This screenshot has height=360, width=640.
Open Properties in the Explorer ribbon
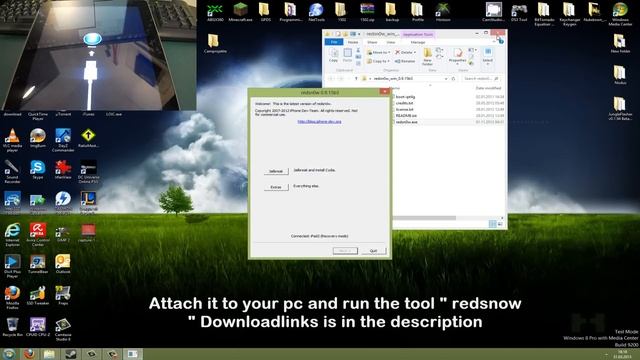pyautogui.click(x=458, y=56)
